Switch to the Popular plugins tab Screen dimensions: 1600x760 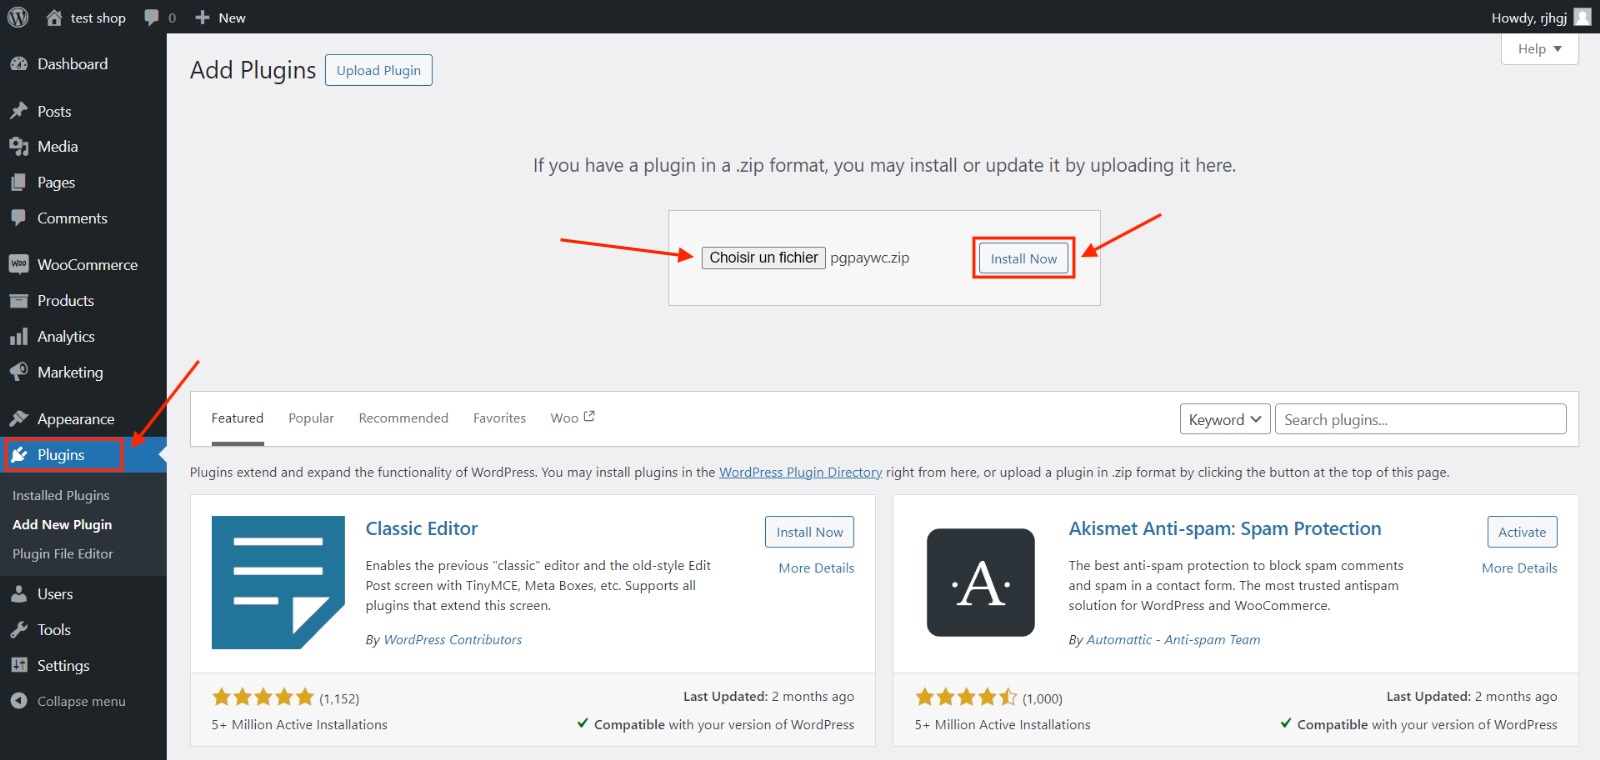click(311, 418)
